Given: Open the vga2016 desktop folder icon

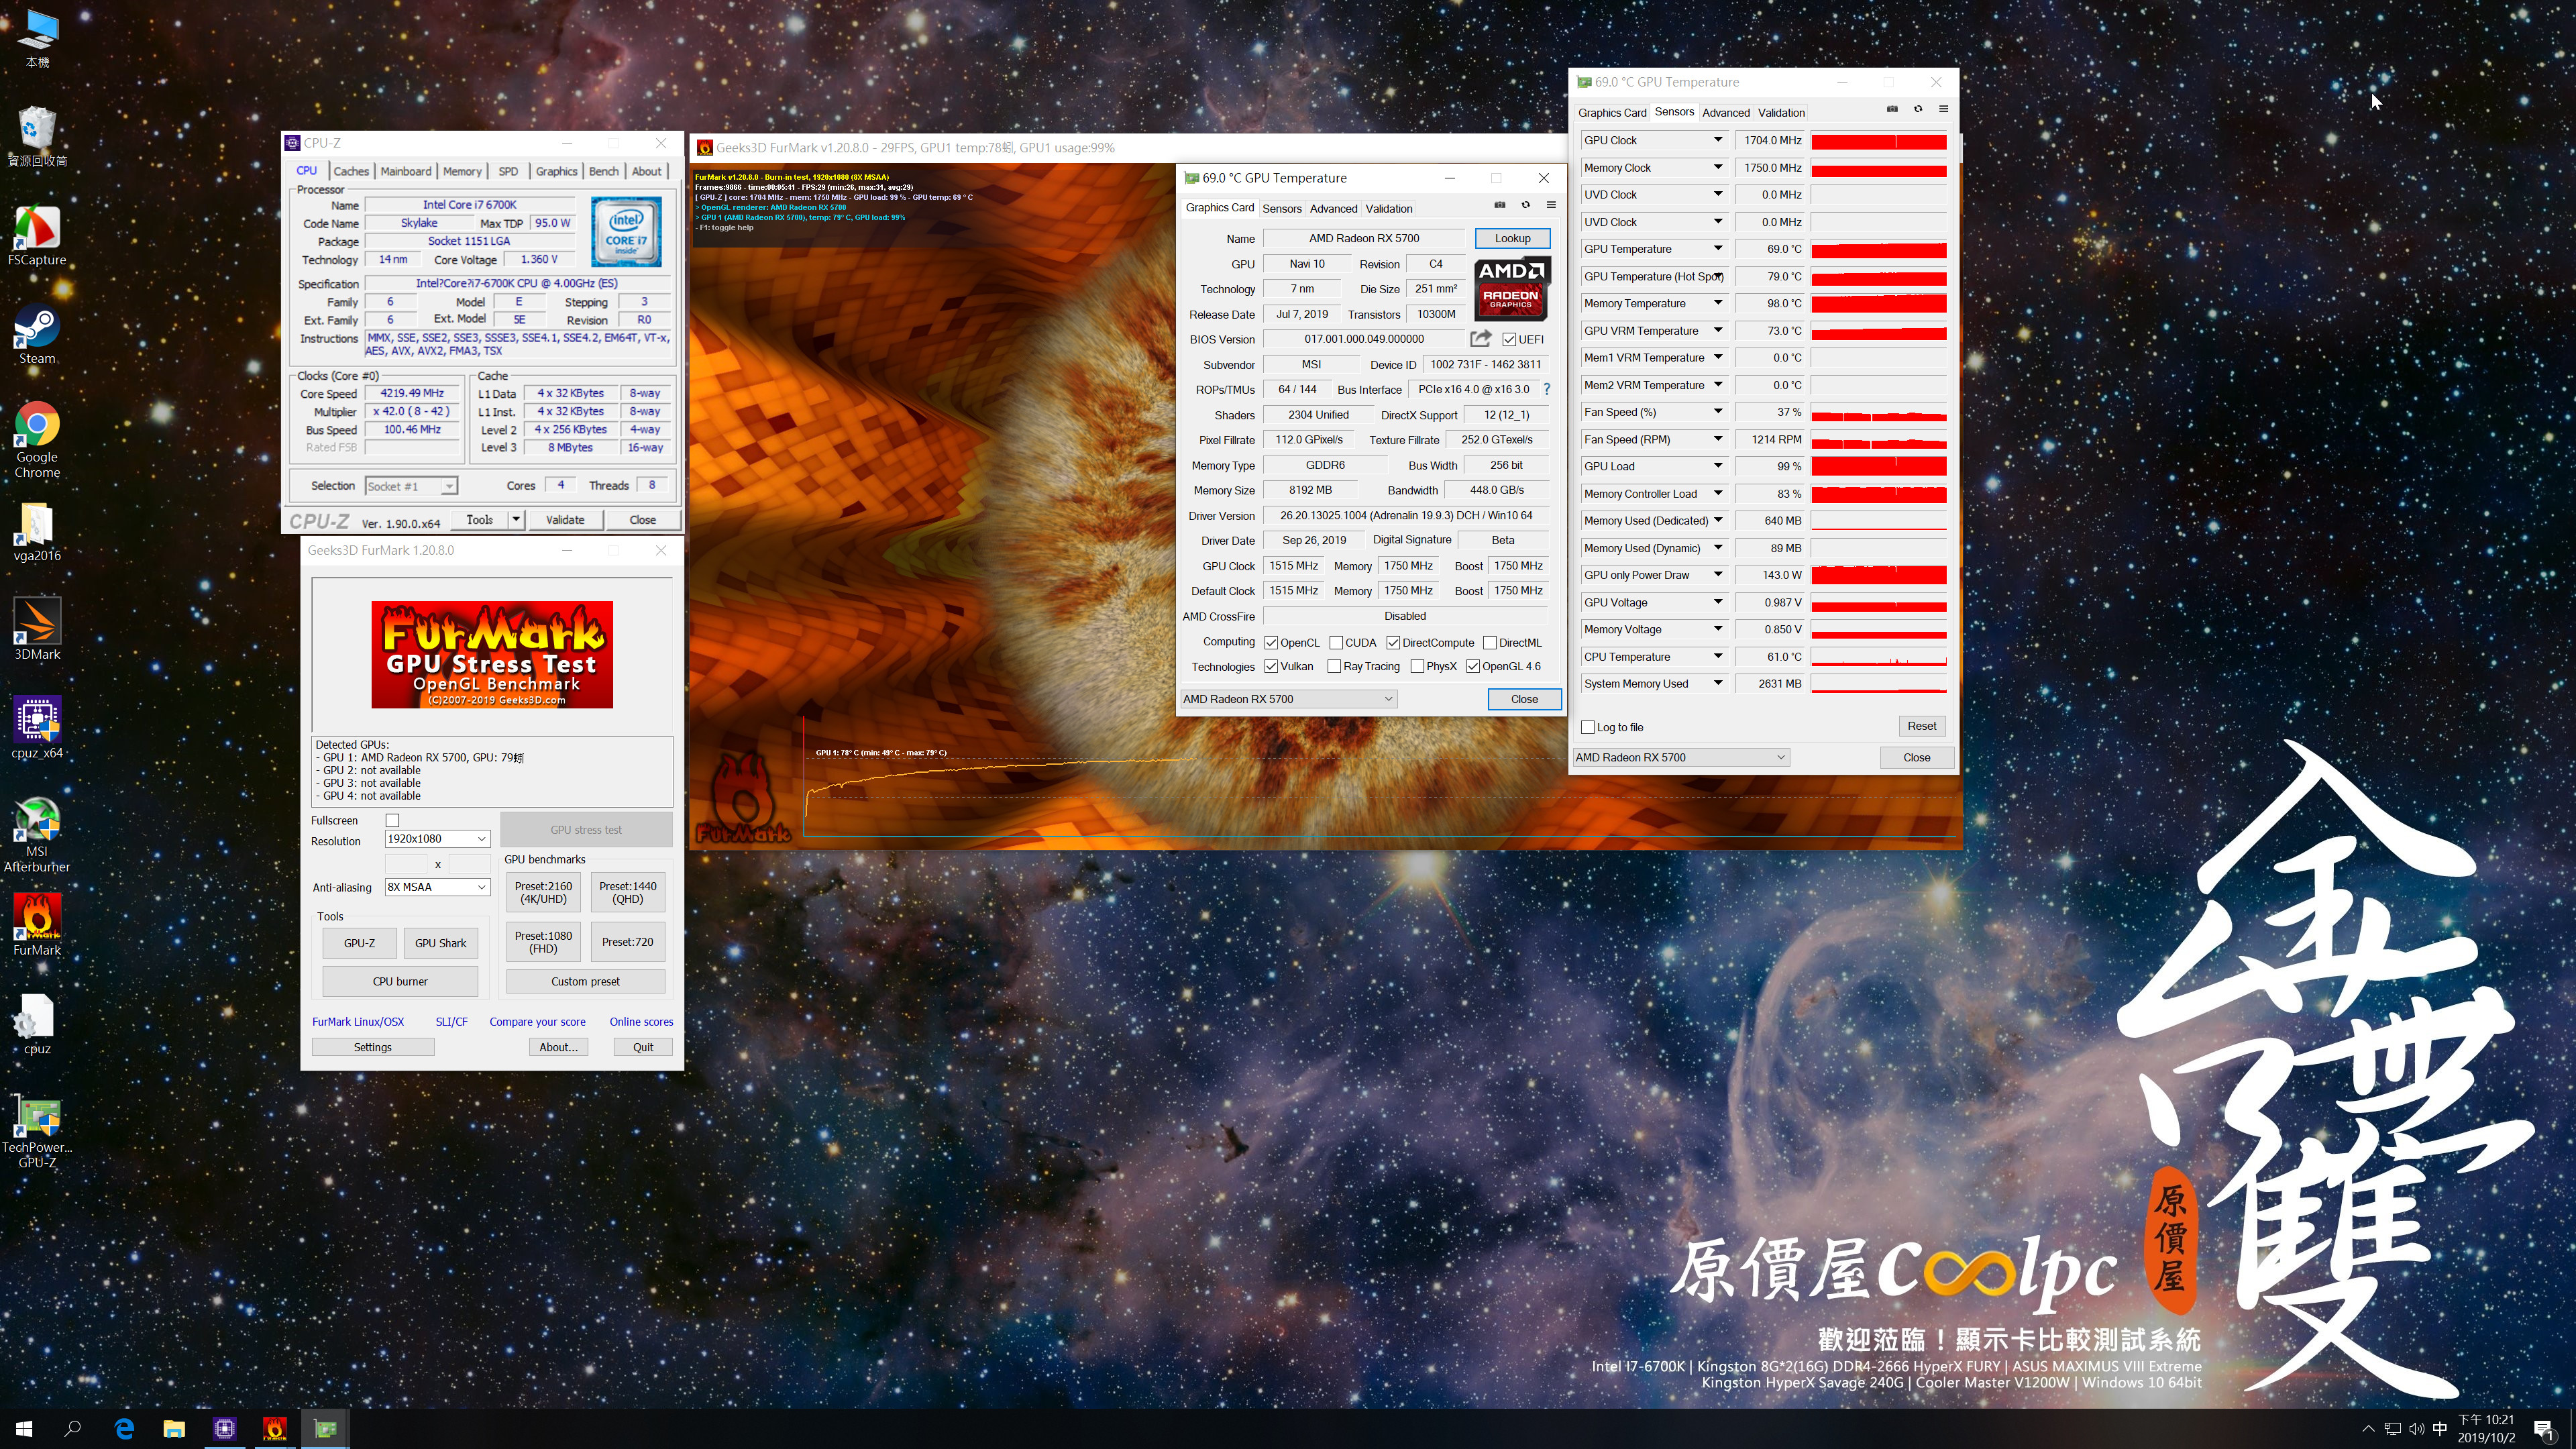Looking at the screenshot, I should 37,532.
